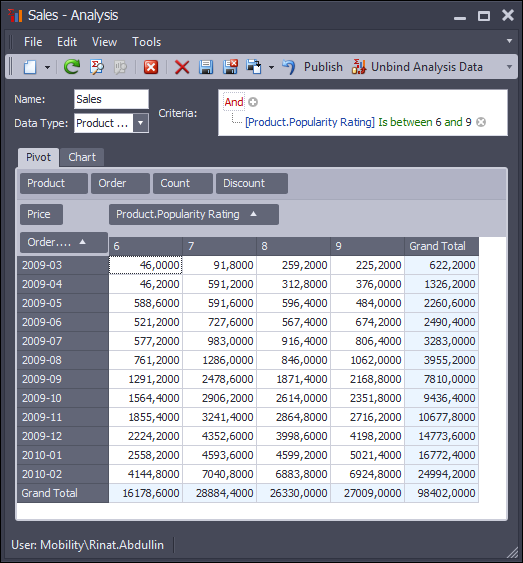Click the Name input field containing Sales
This screenshot has width=523, height=563.
[x=111, y=99]
